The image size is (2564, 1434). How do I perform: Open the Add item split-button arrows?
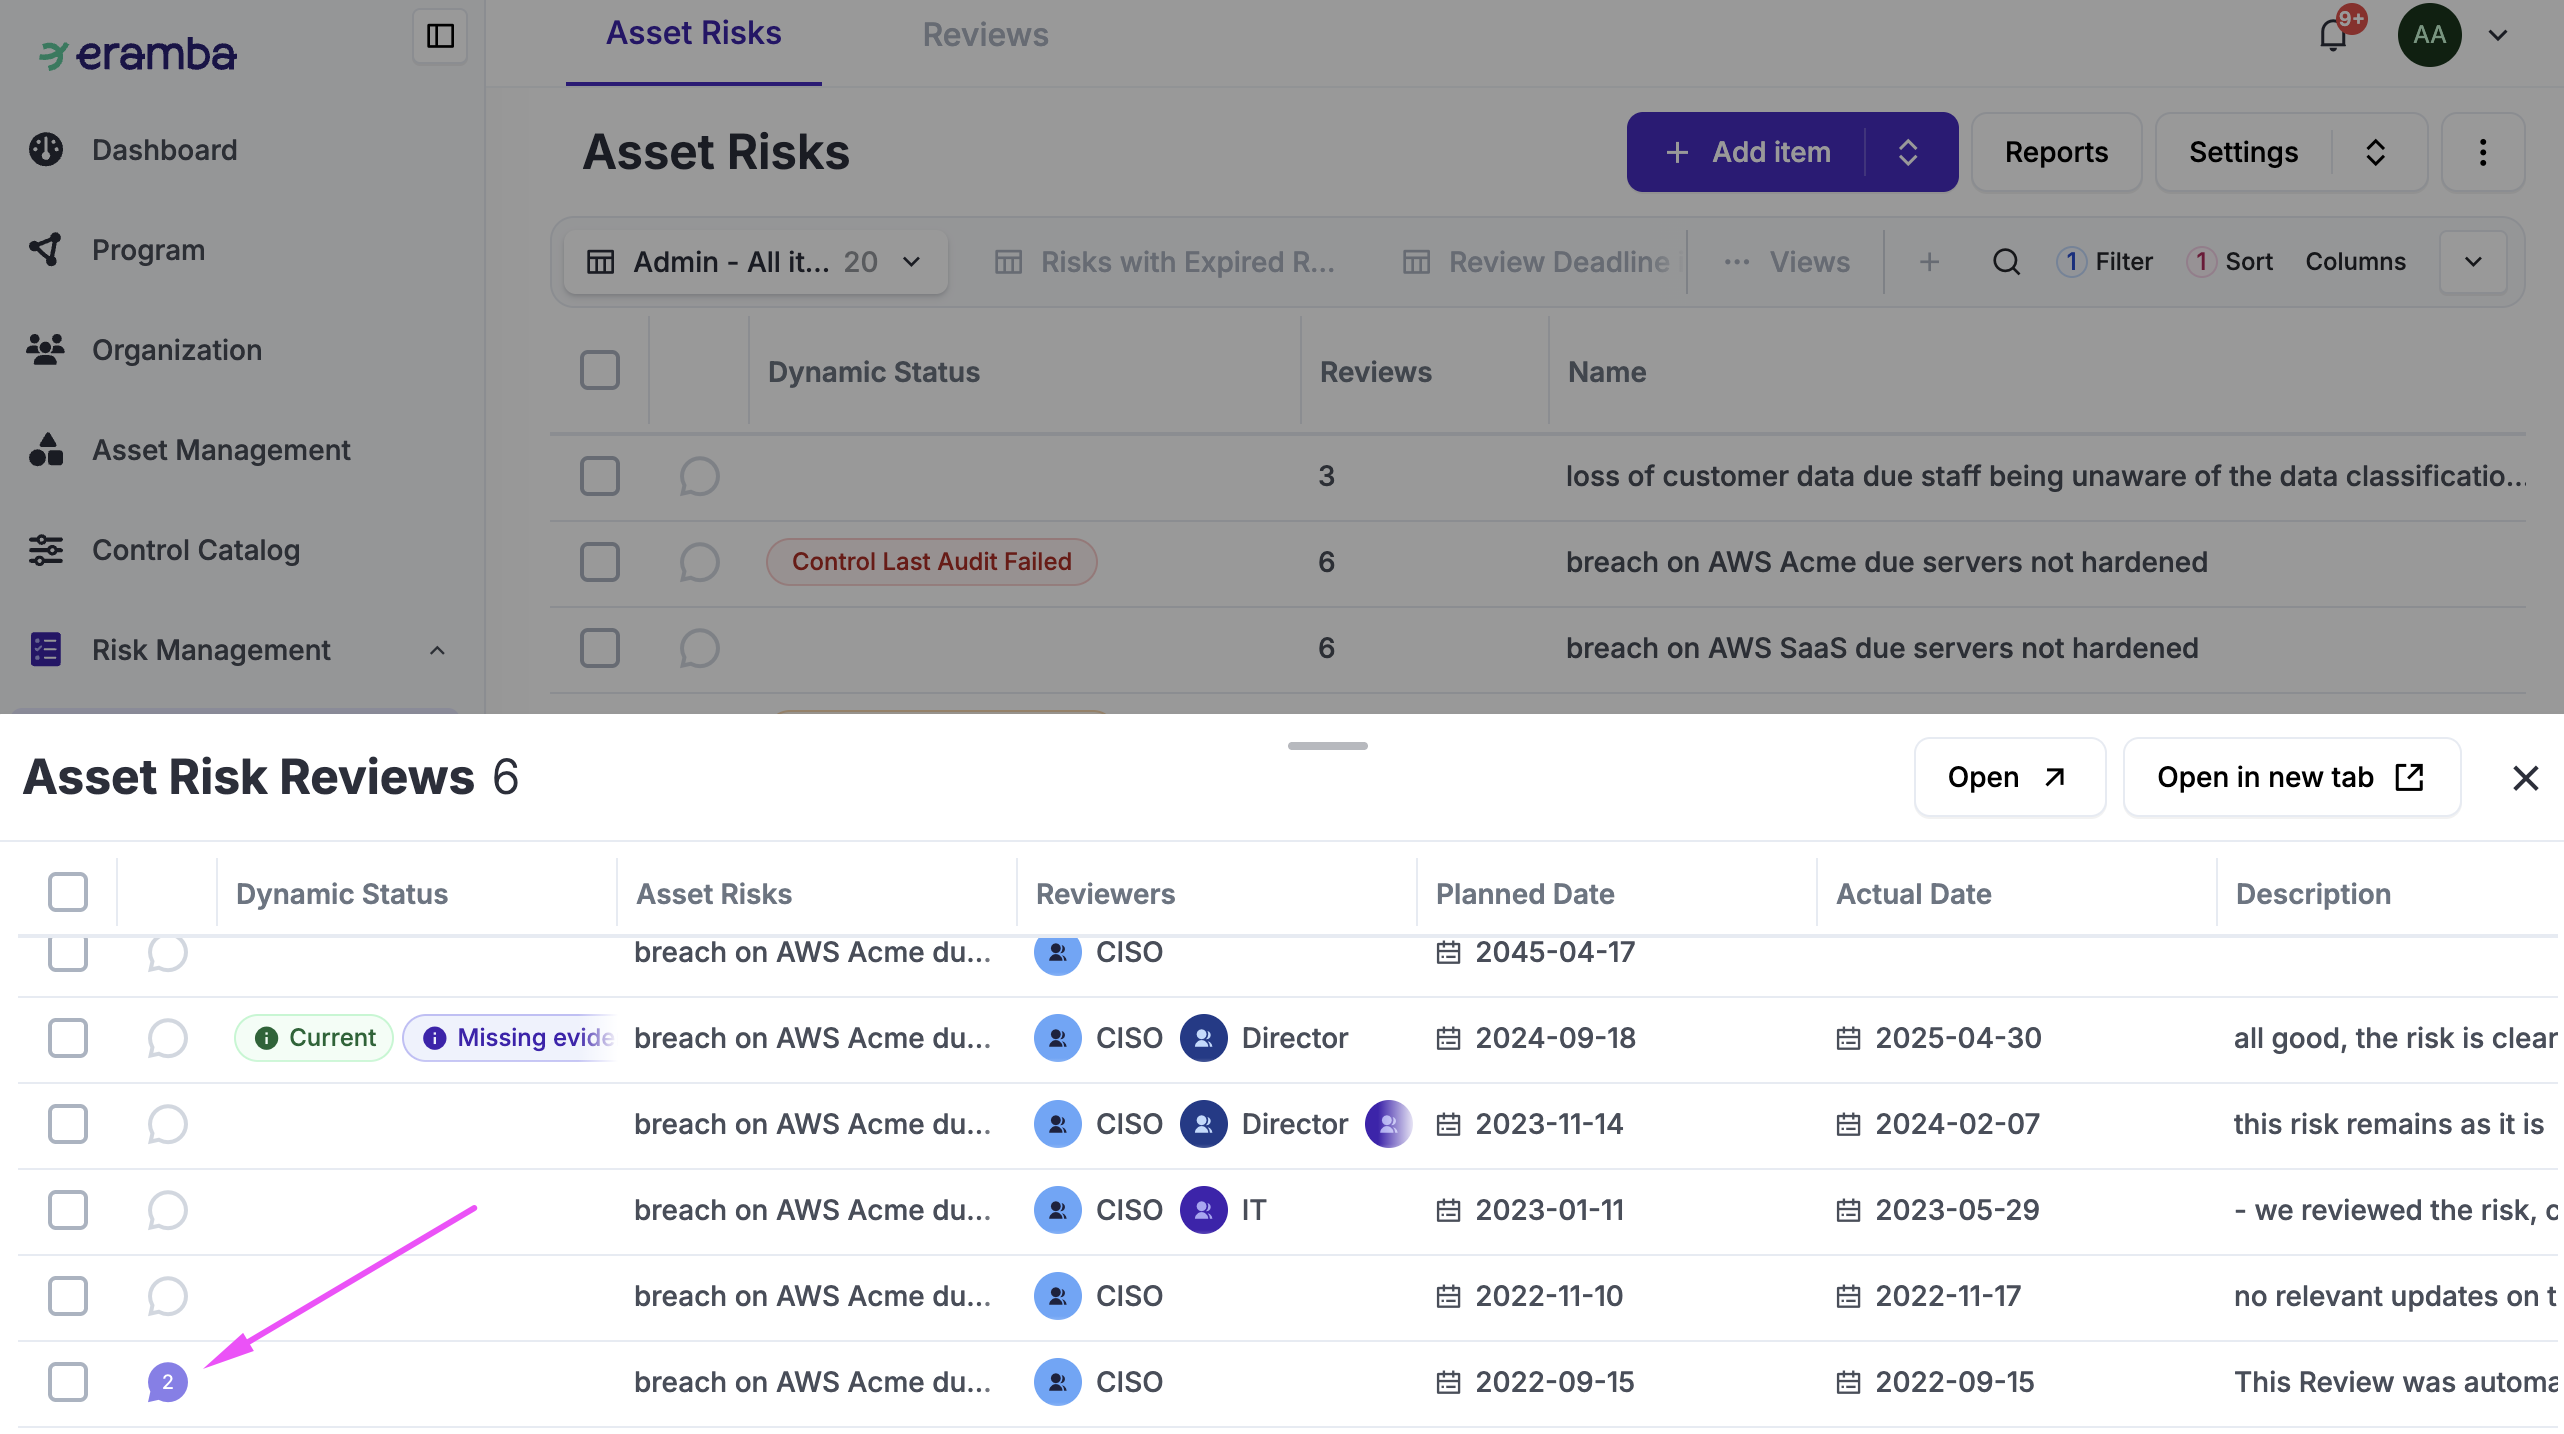[1908, 152]
